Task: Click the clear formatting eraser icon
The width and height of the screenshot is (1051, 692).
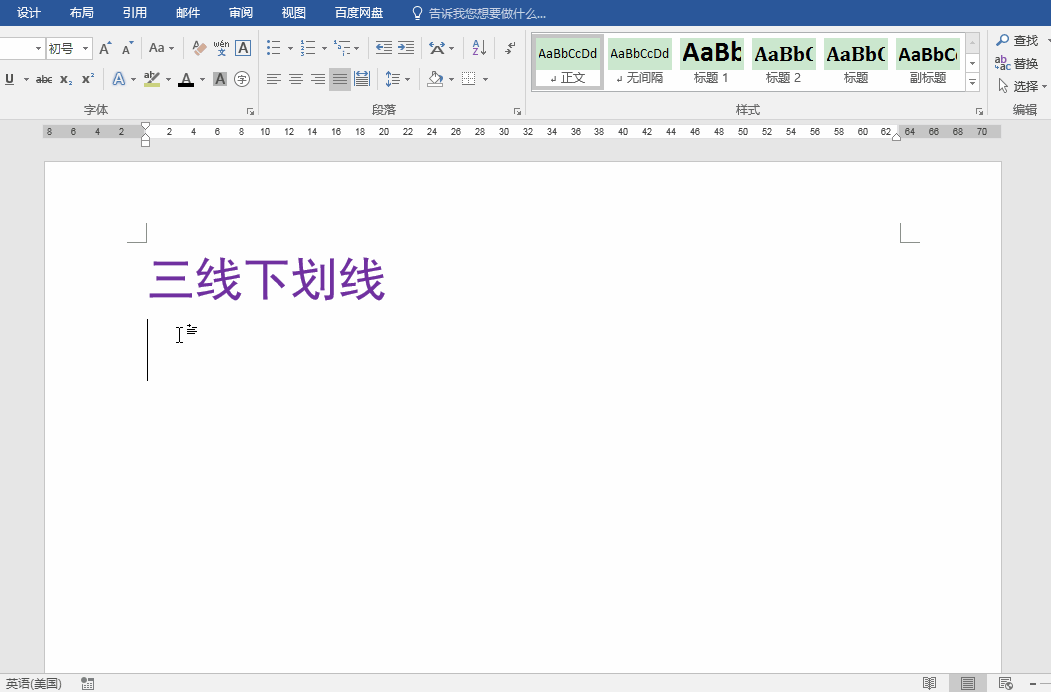Action: [x=199, y=48]
